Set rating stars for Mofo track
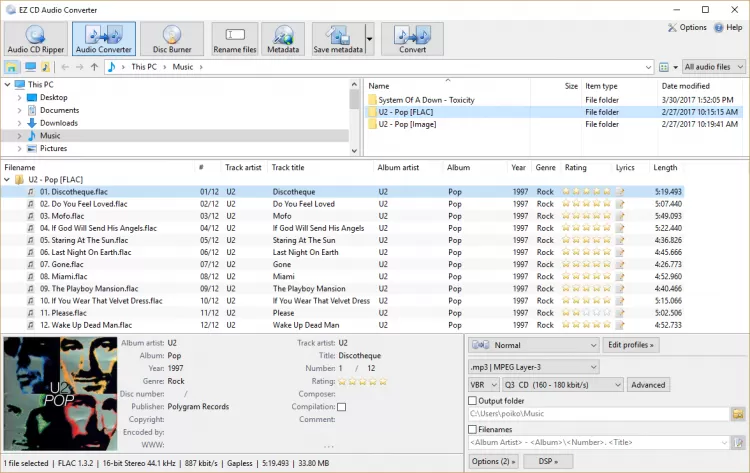750x473 pixels. pyautogui.click(x=587, y=215)
